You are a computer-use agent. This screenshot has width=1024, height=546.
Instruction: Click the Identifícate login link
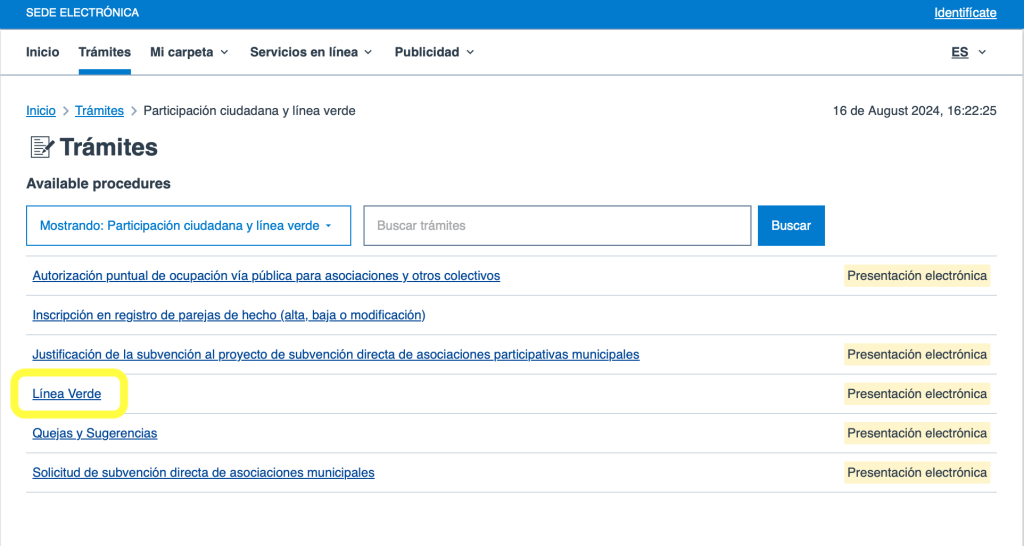coord(964,13)
